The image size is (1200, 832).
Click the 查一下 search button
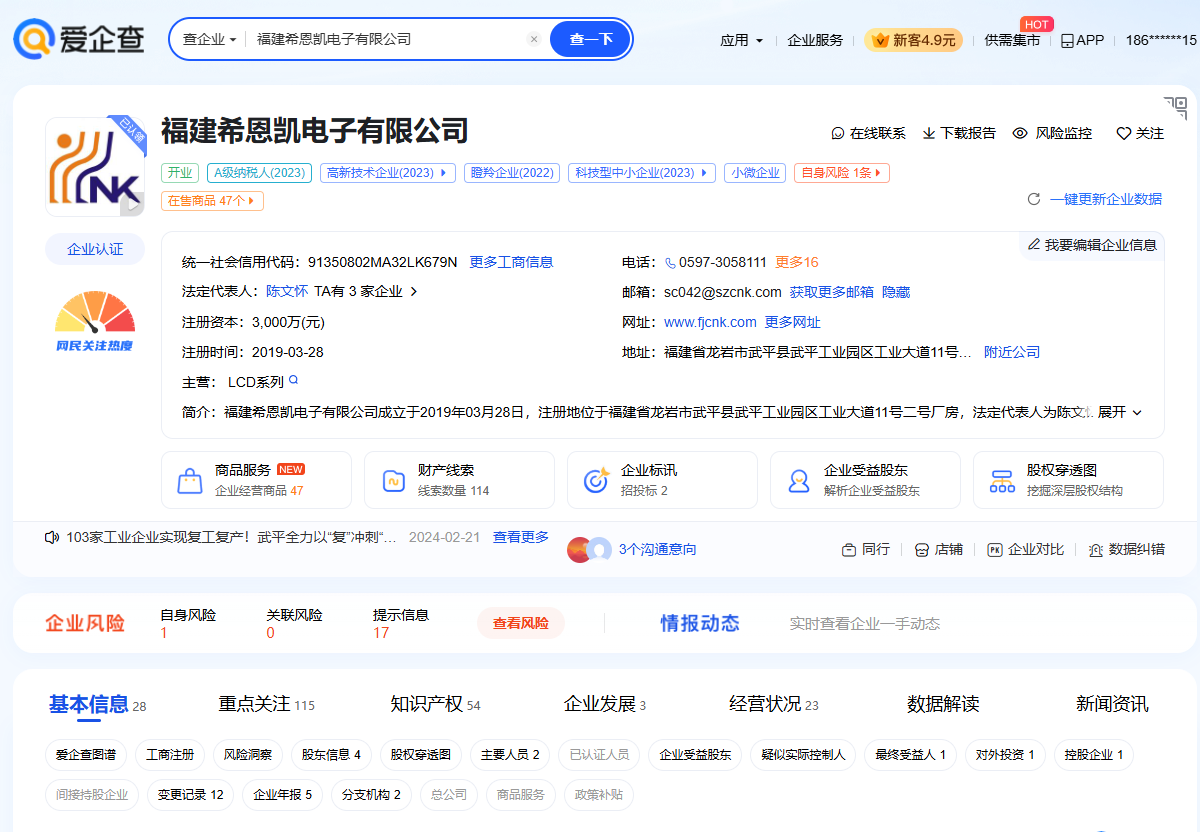pos(591,39)
